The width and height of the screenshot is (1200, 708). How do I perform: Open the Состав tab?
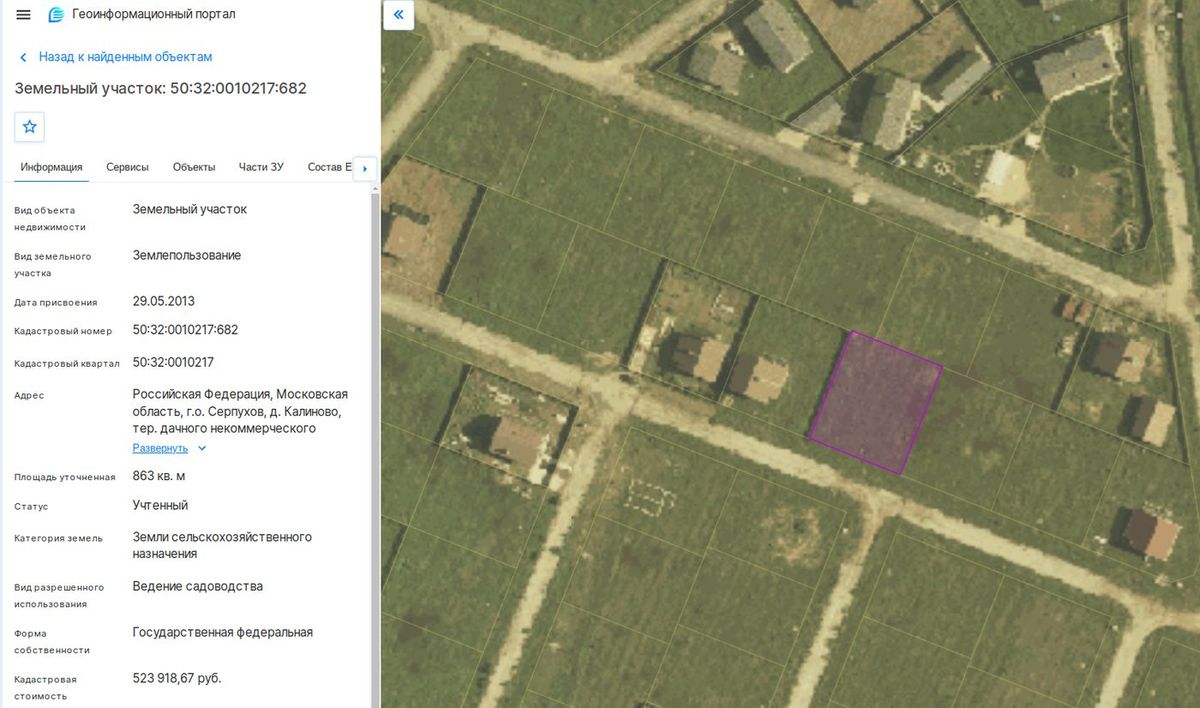pos(330,167)
